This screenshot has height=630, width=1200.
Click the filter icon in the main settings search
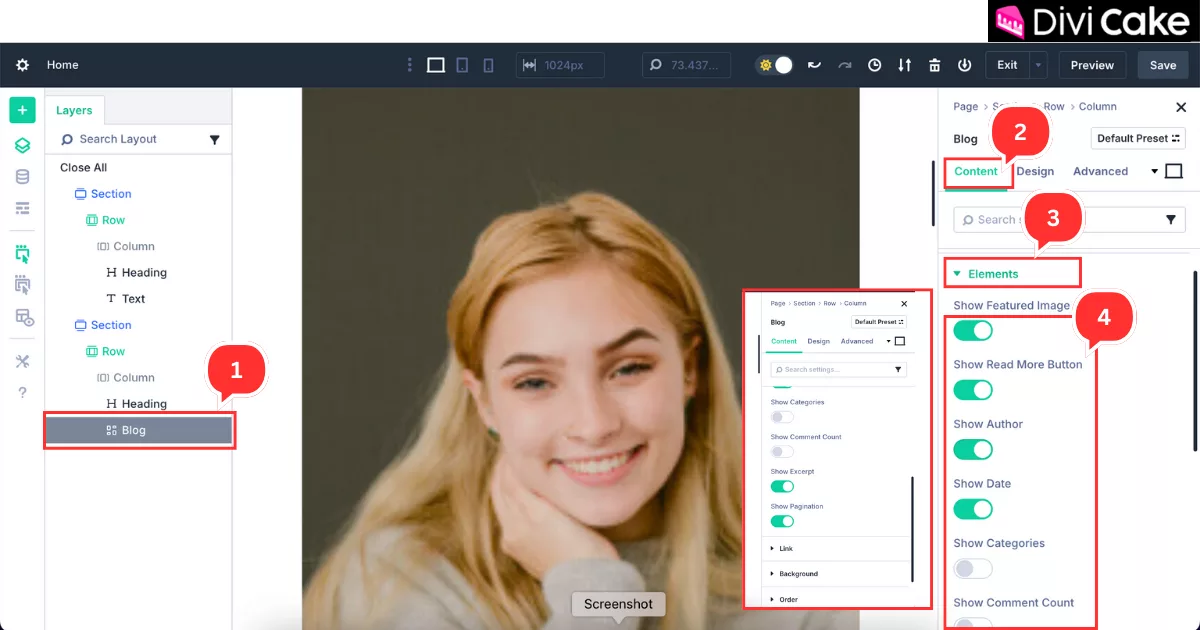click(1171, 220)
